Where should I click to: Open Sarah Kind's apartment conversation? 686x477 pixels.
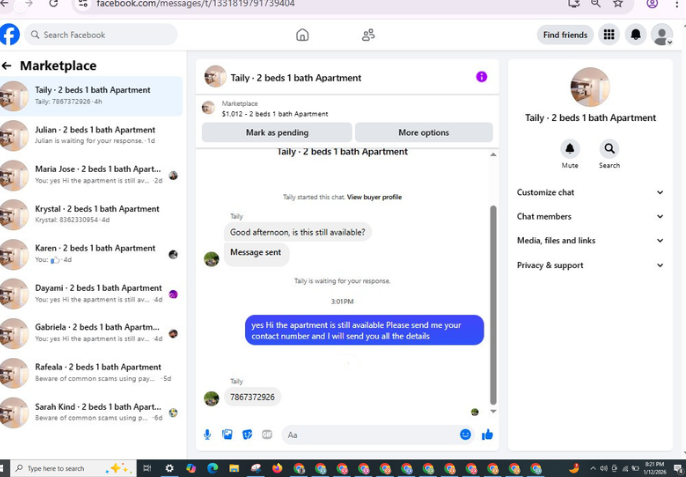tap(91, 412)
